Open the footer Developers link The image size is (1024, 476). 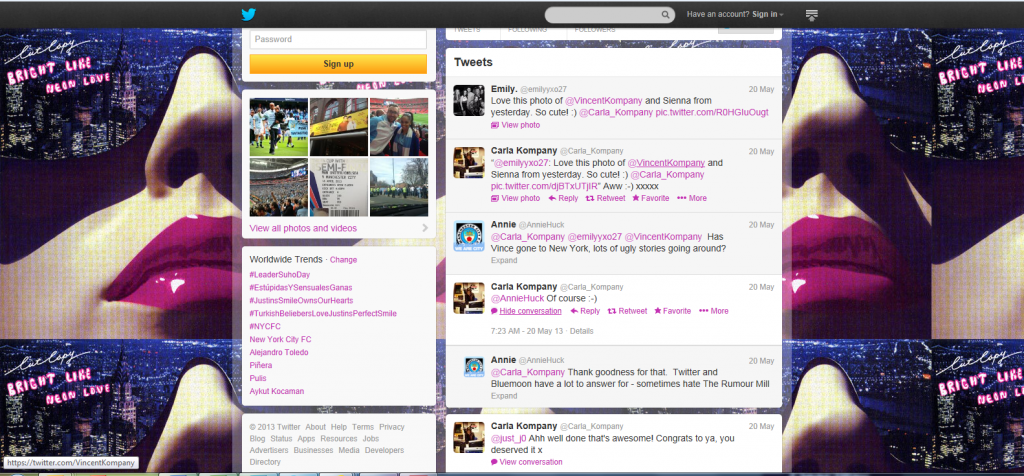click(384, 451)
